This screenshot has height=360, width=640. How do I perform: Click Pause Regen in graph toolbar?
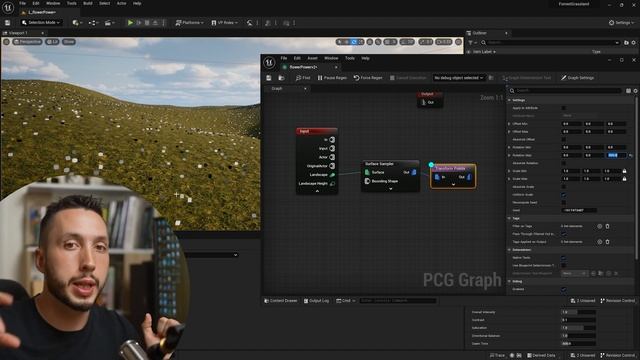point(332,78)
